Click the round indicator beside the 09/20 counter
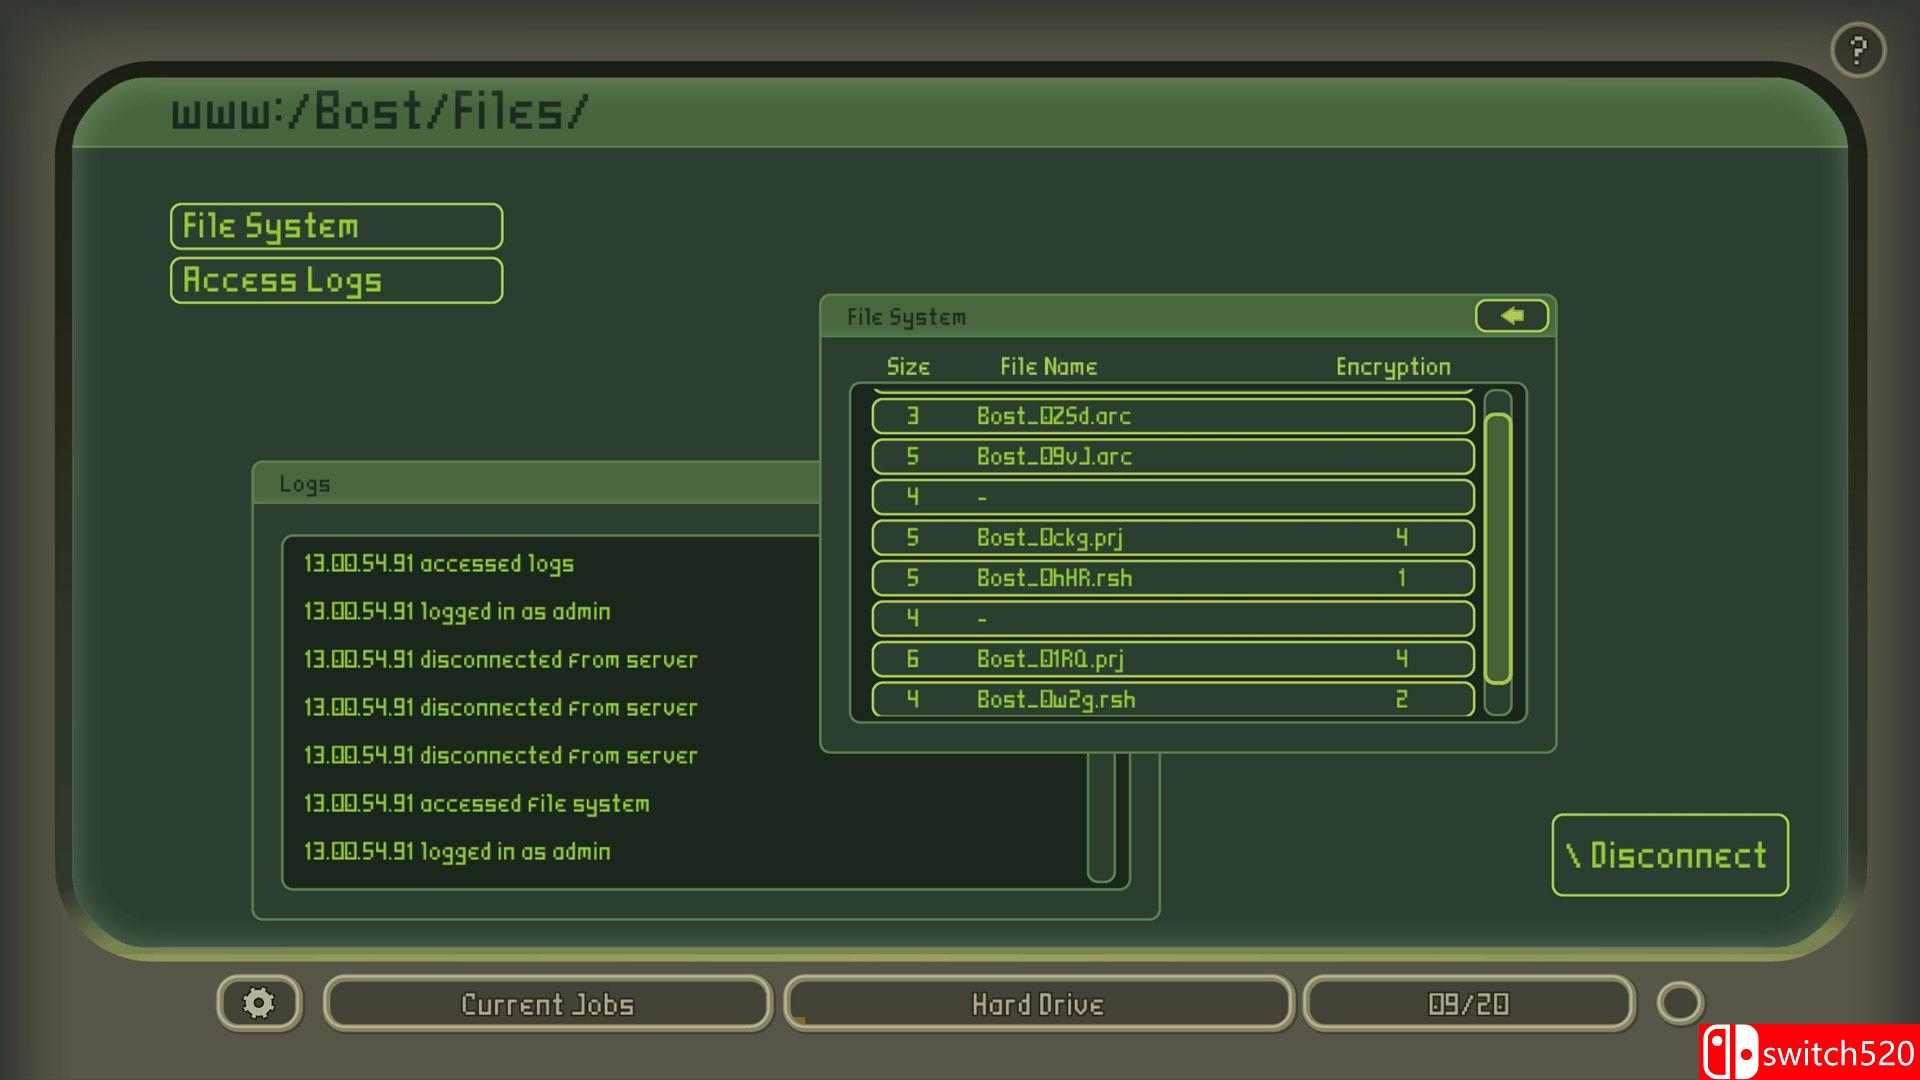 [1679, 1003]
